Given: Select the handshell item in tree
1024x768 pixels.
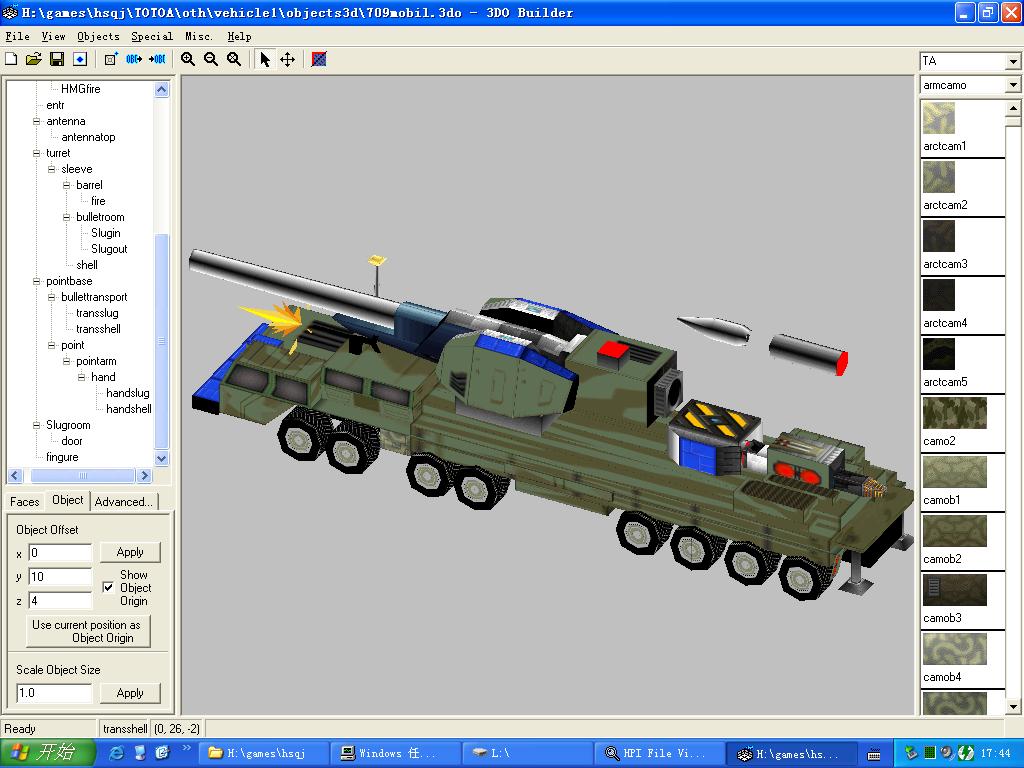Looking at the screenshot, I should 129,409.
